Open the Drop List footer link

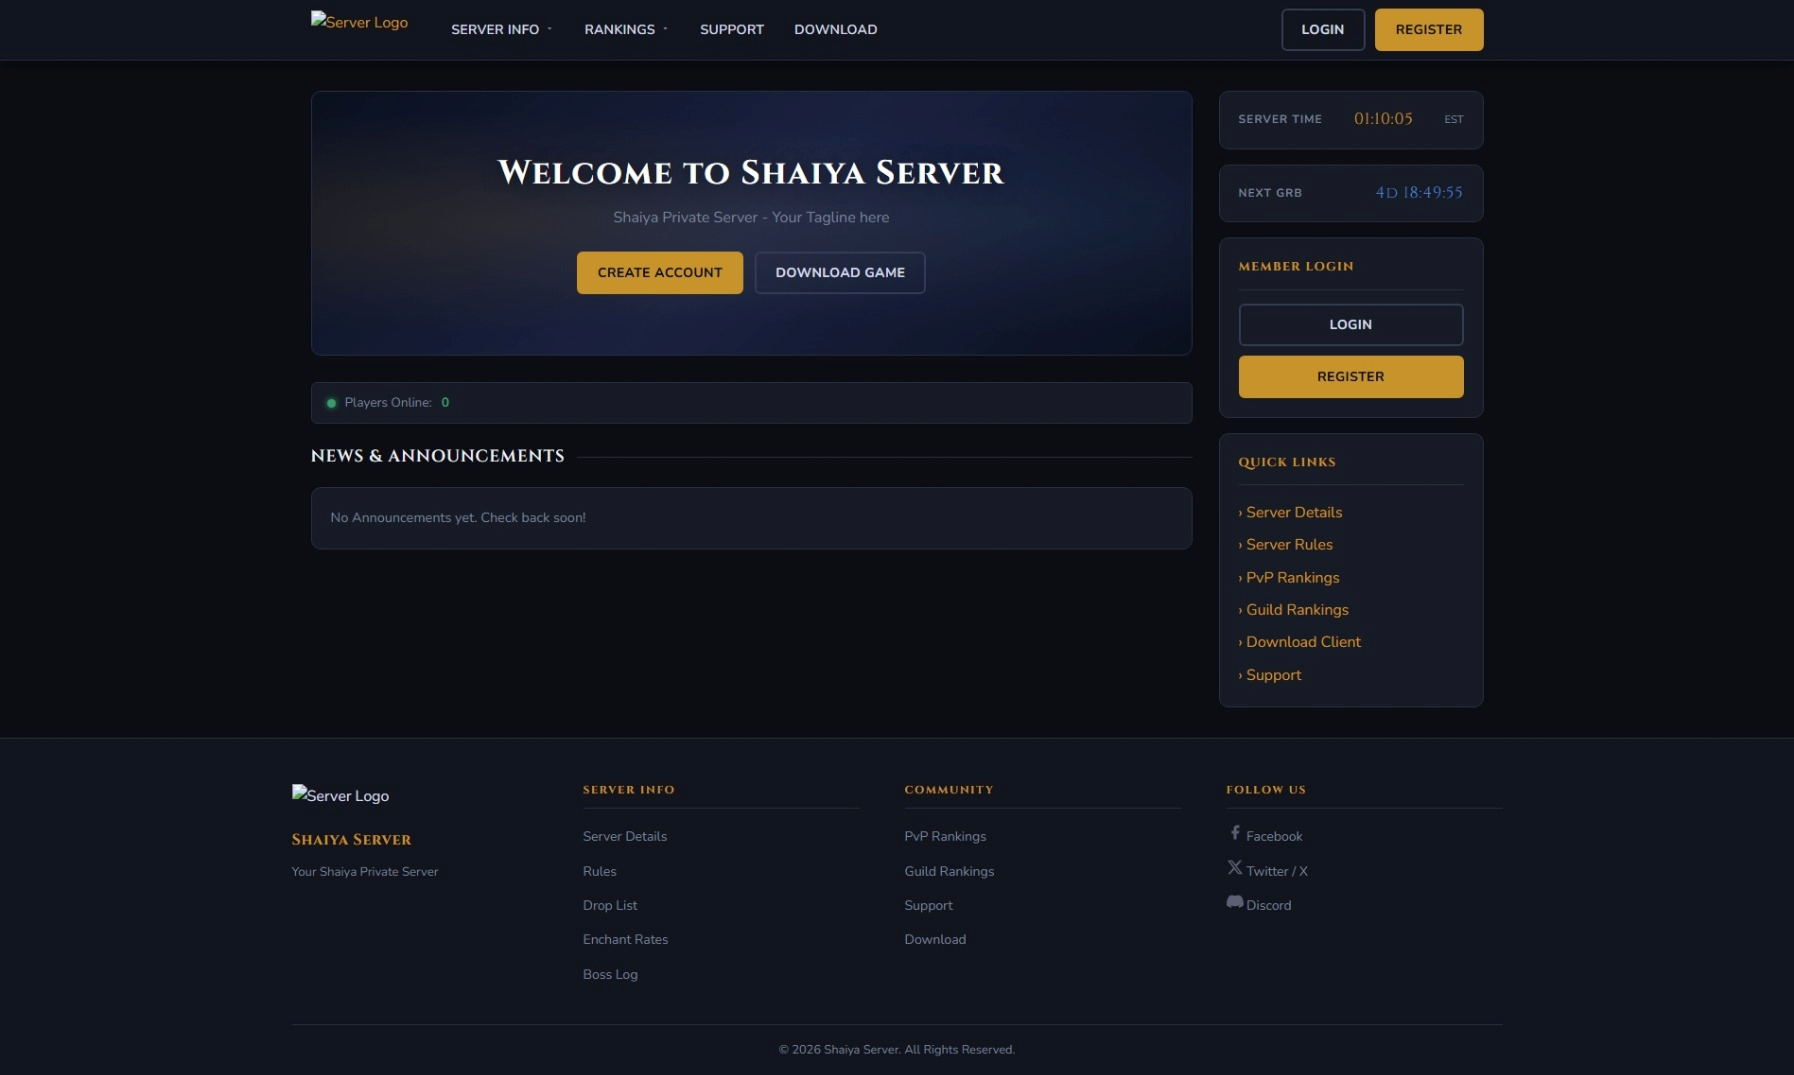pos(610,905)
